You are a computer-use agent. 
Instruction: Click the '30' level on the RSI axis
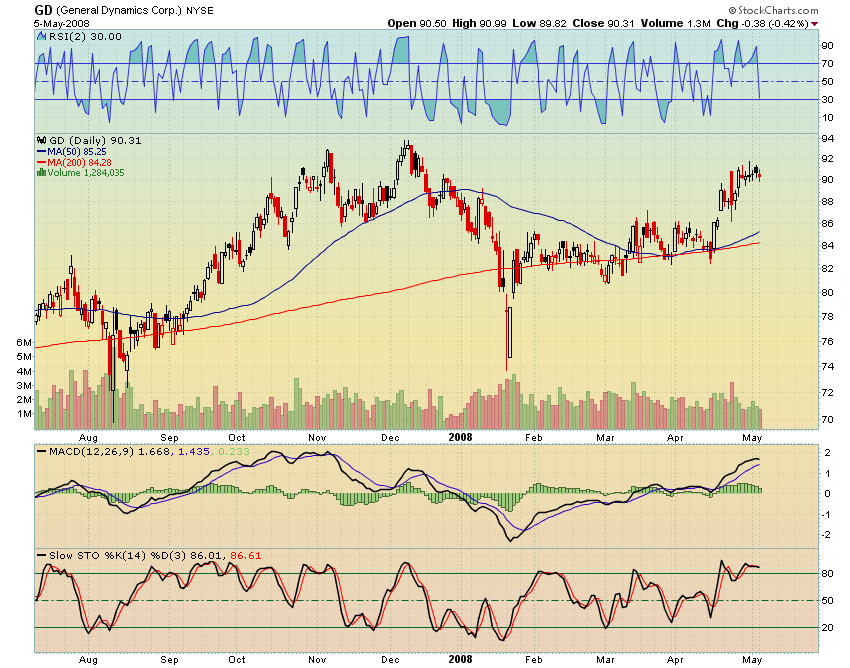(x=827, y=100)
